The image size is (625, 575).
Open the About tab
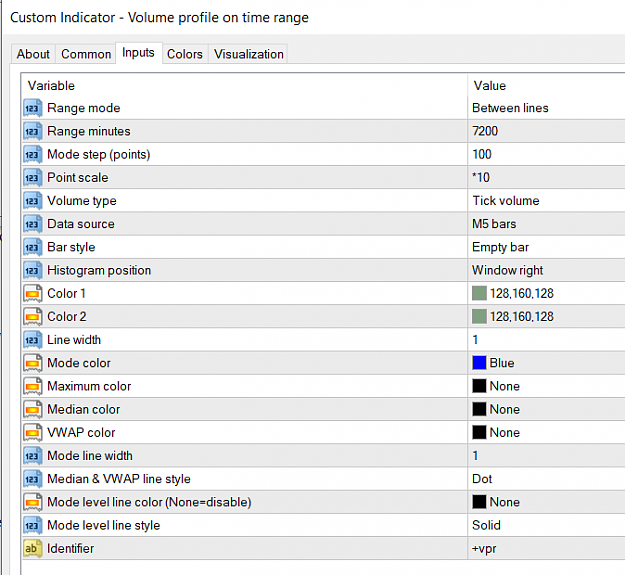(x=33, y=54)
